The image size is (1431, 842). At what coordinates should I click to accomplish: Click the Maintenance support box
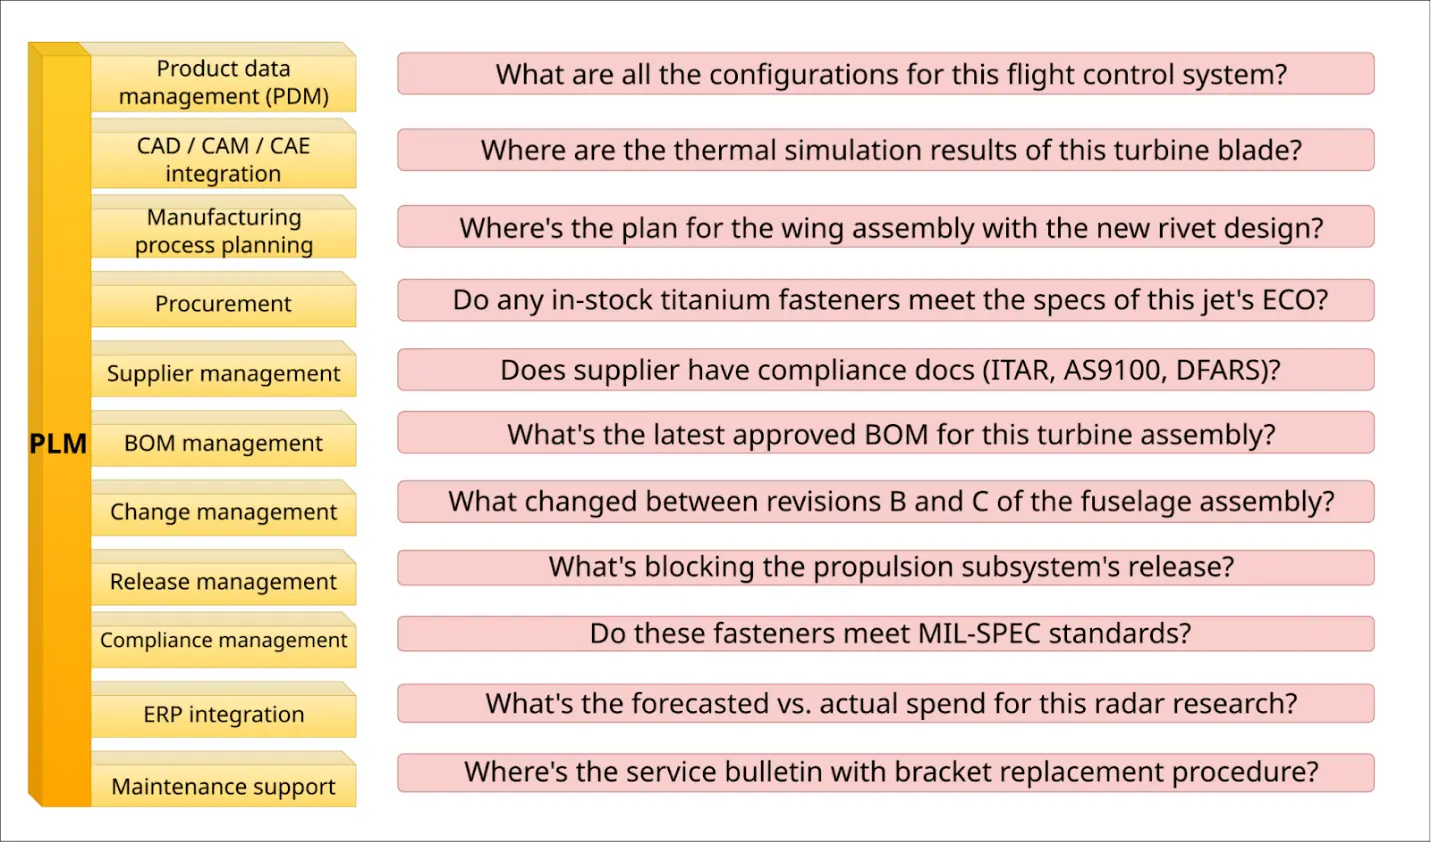223,787
